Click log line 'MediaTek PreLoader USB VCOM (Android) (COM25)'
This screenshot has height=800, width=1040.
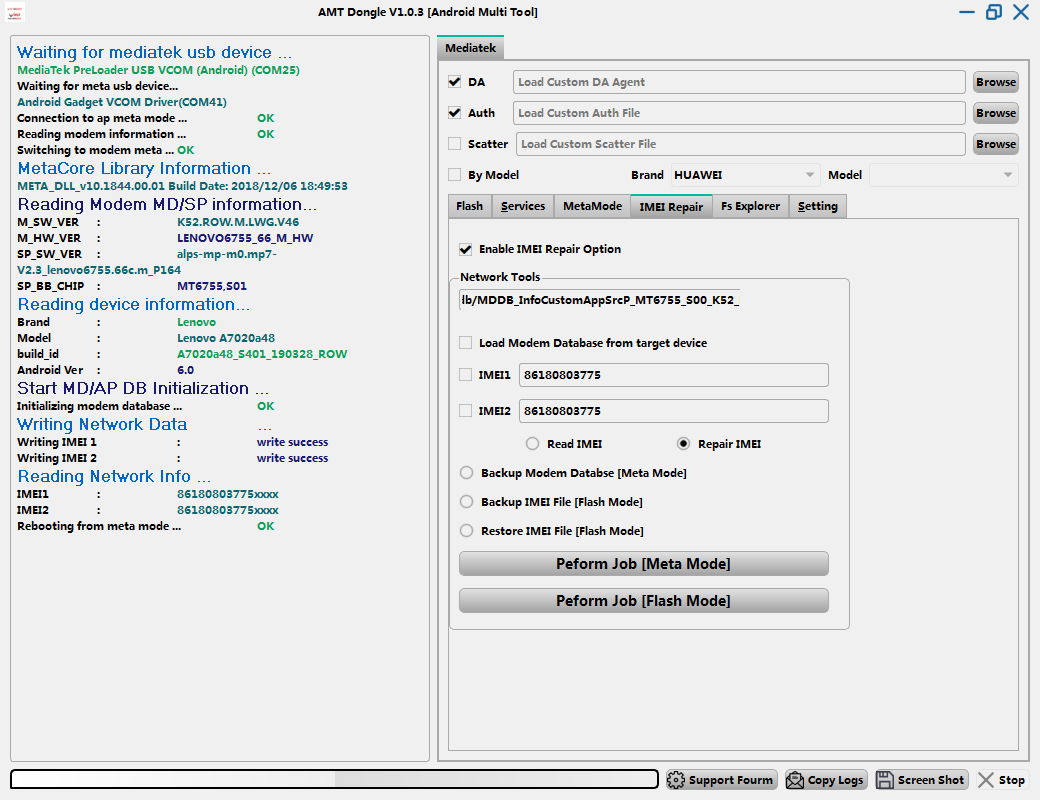tap(158, 70)
